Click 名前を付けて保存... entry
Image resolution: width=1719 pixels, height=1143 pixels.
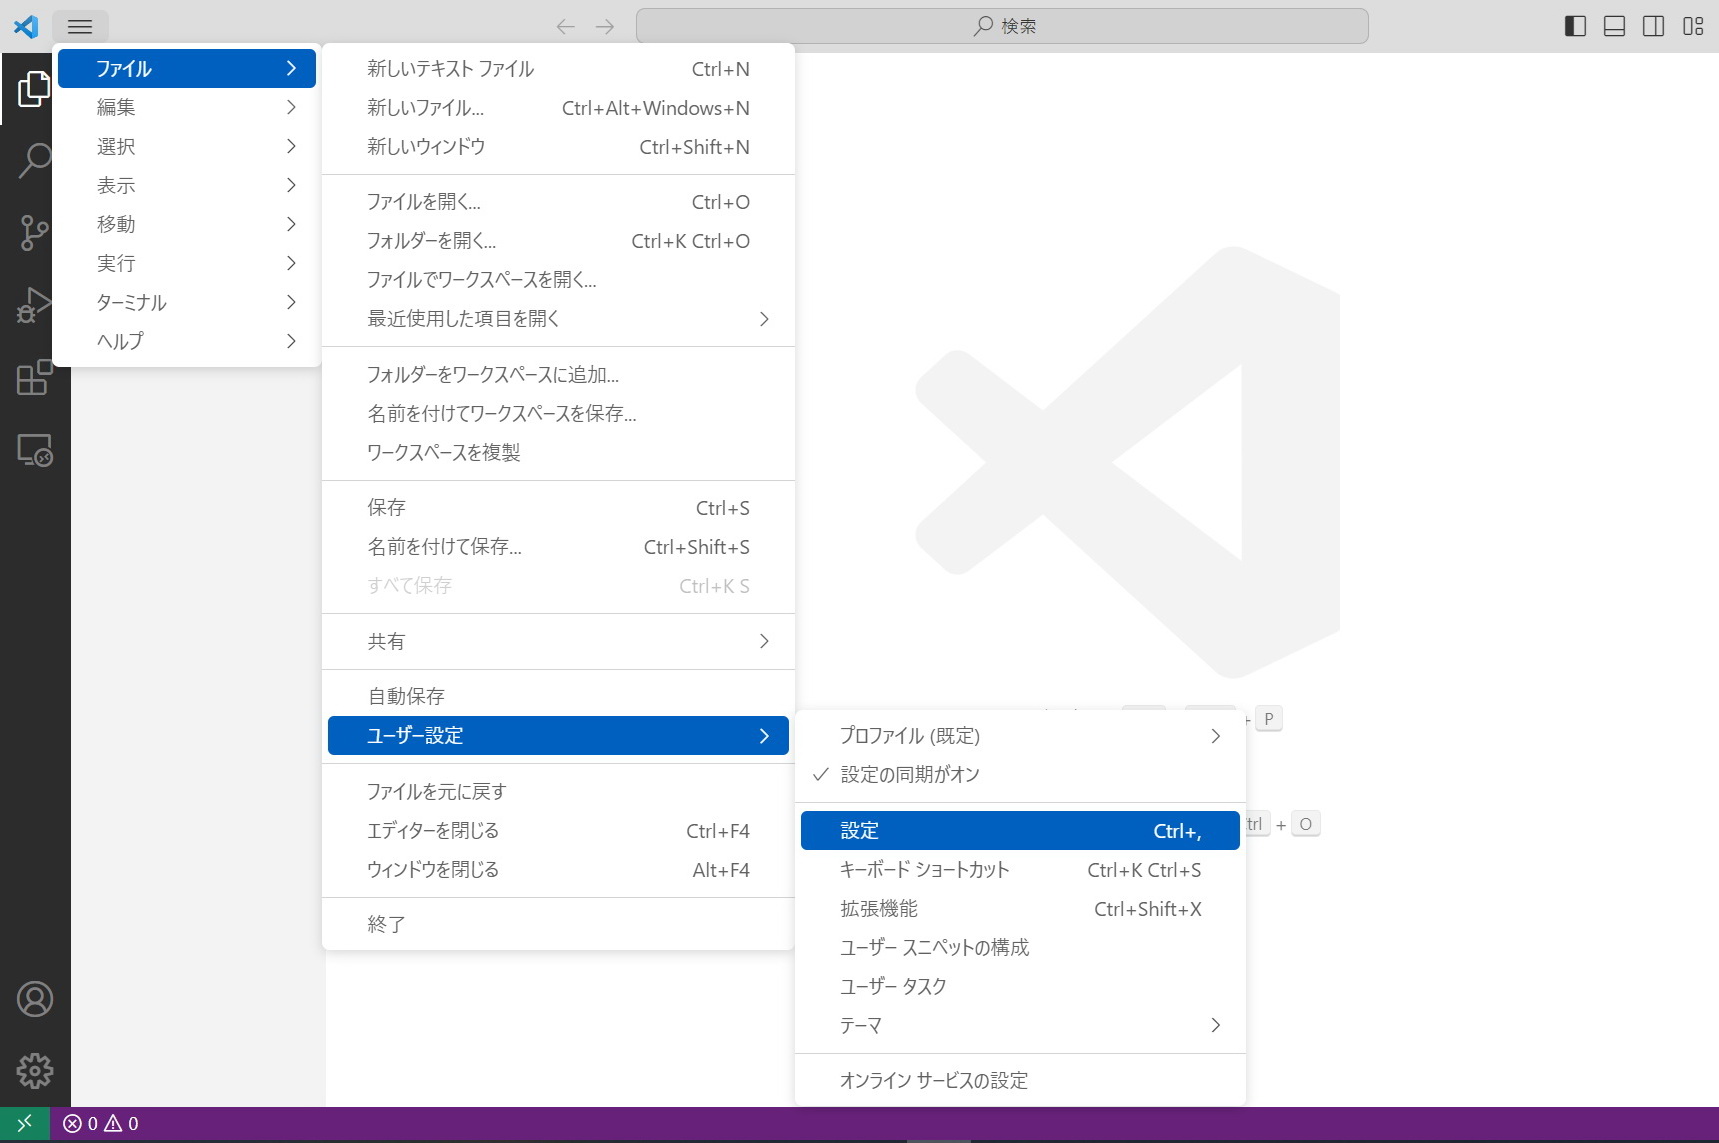point(558,547)
